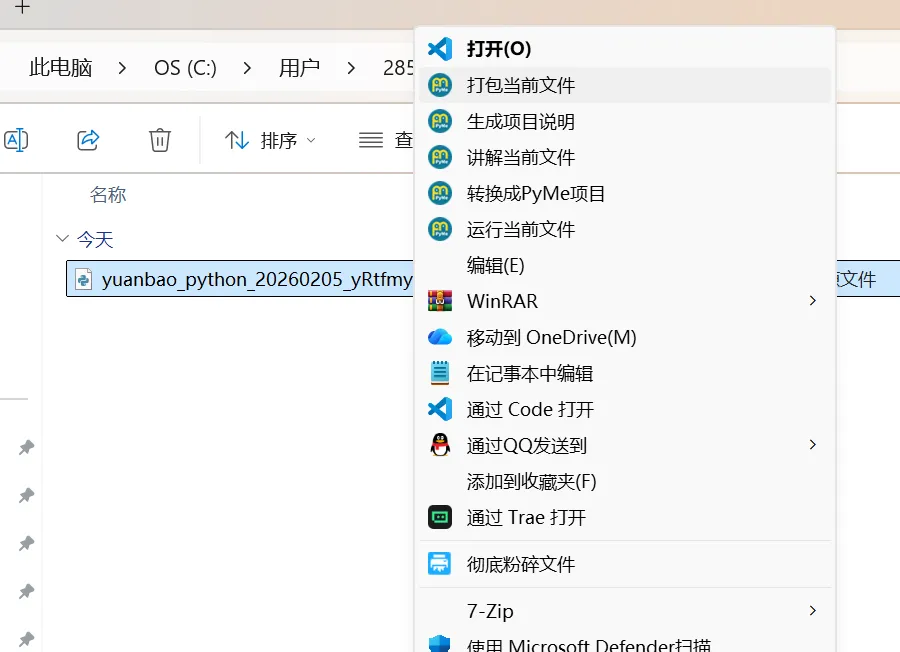Collapse the 今天 group chevron

(x=62, y=238)
